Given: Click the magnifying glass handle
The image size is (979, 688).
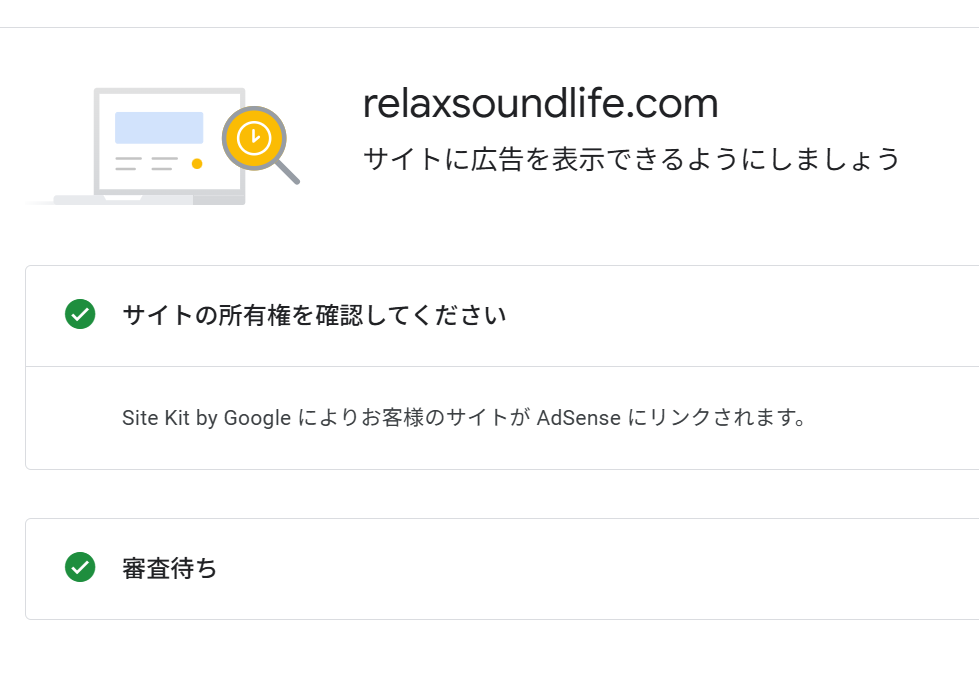Looking at the screenshot, I should 287,171.
